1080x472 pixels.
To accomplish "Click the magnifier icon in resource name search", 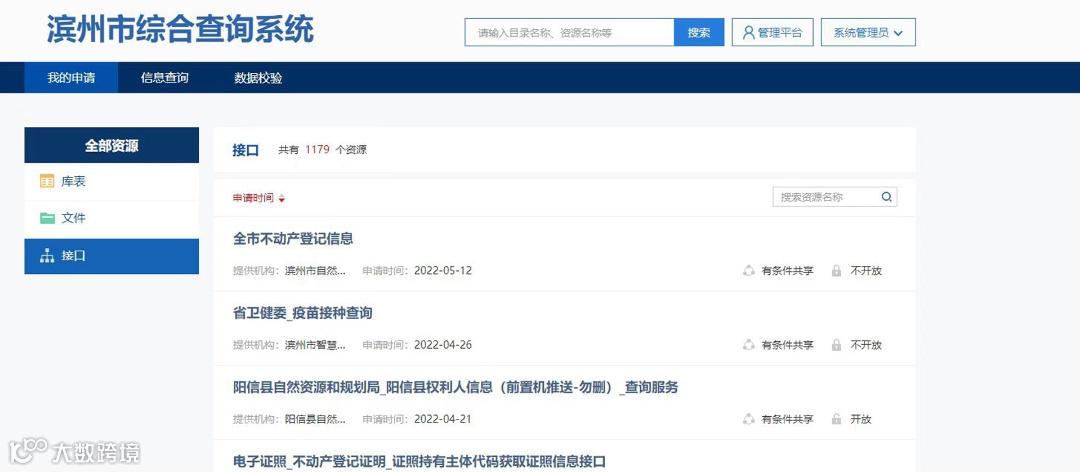I will (x=886, y=197).
